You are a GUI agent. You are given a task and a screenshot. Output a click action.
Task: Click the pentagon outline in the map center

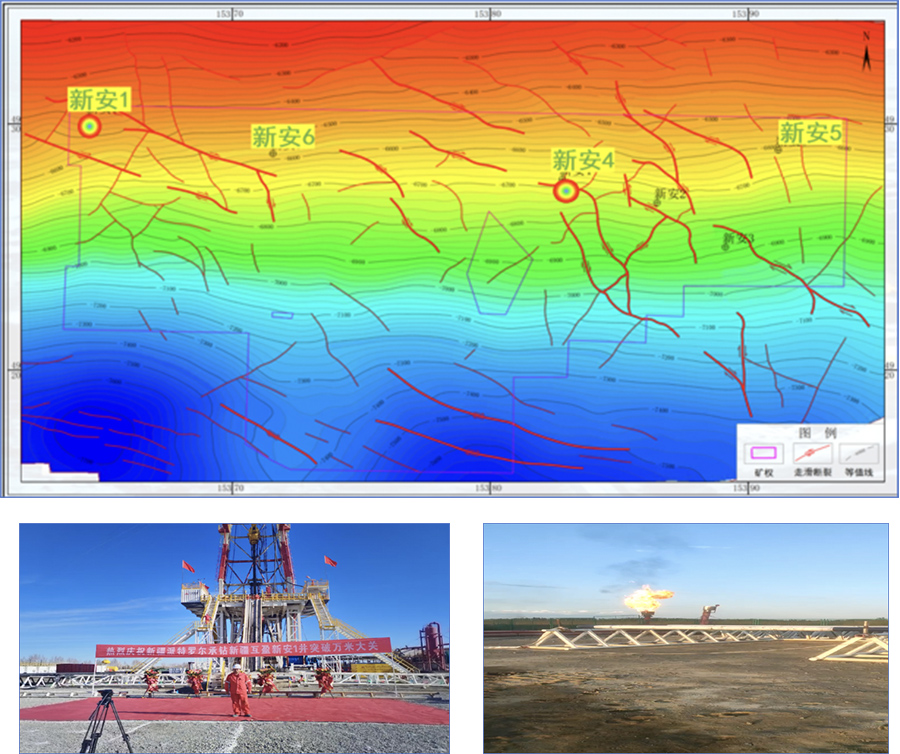(499, 263)
